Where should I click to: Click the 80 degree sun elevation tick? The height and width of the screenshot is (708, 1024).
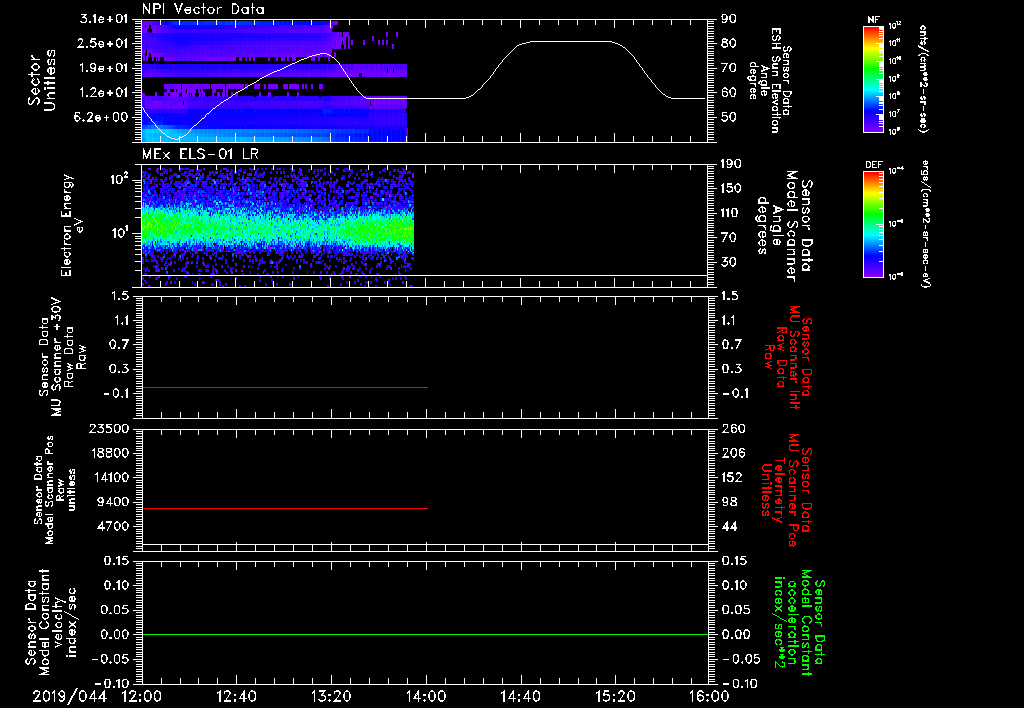click(x=729, y=43)
